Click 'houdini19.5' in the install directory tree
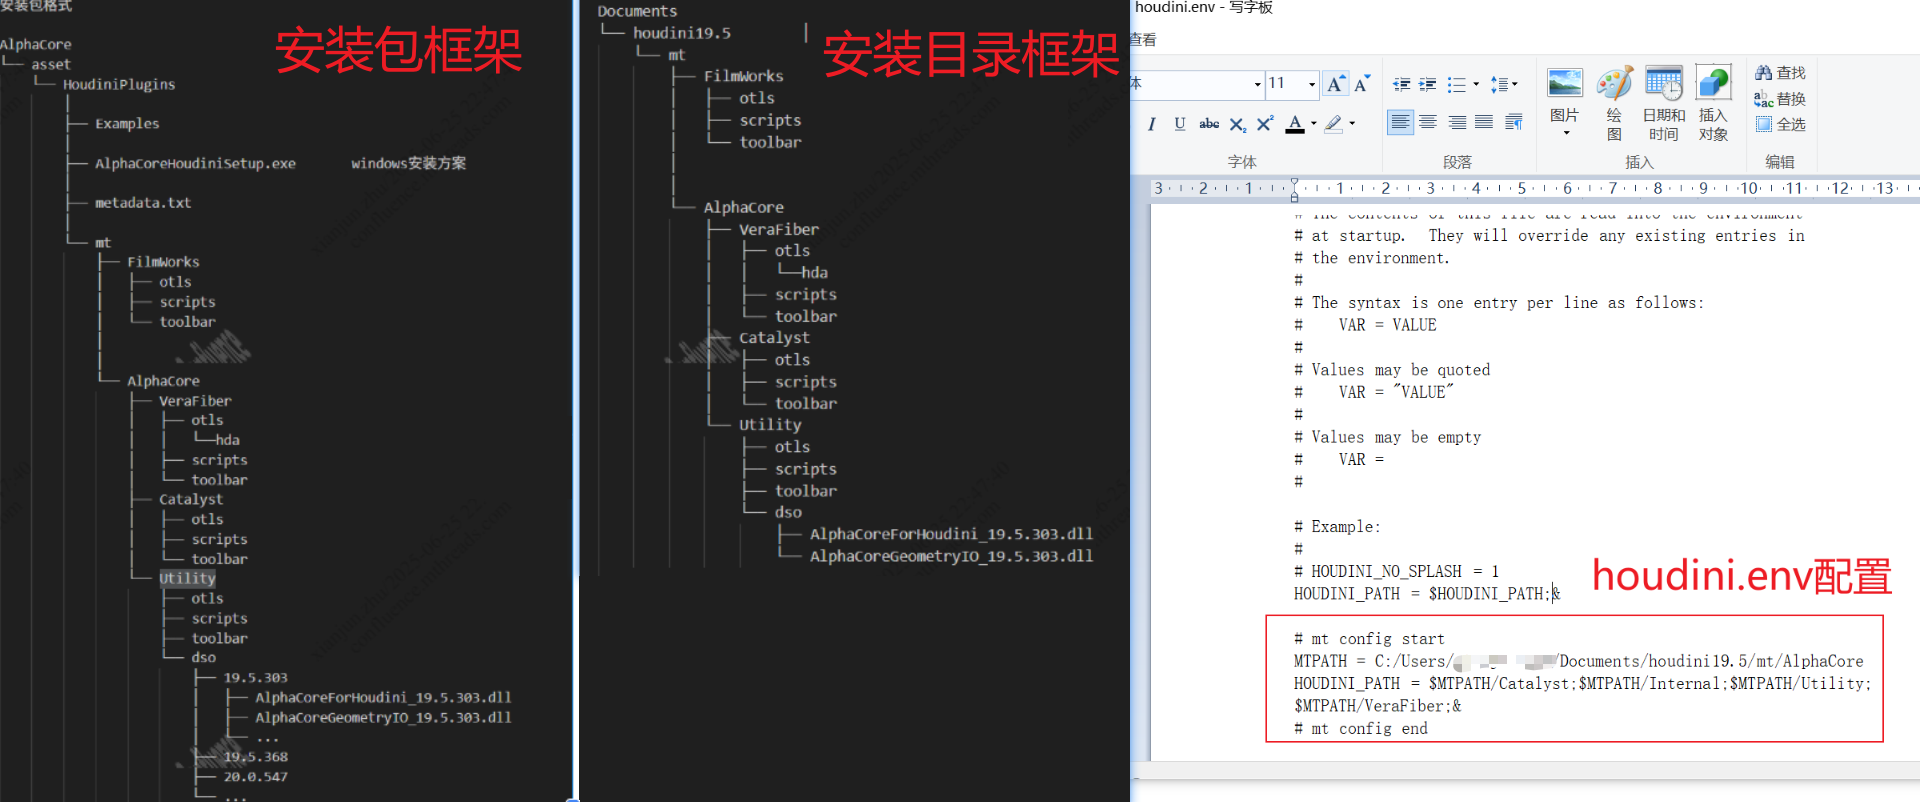This screenshot has width=1920, height=802. [x=682, y=33]
